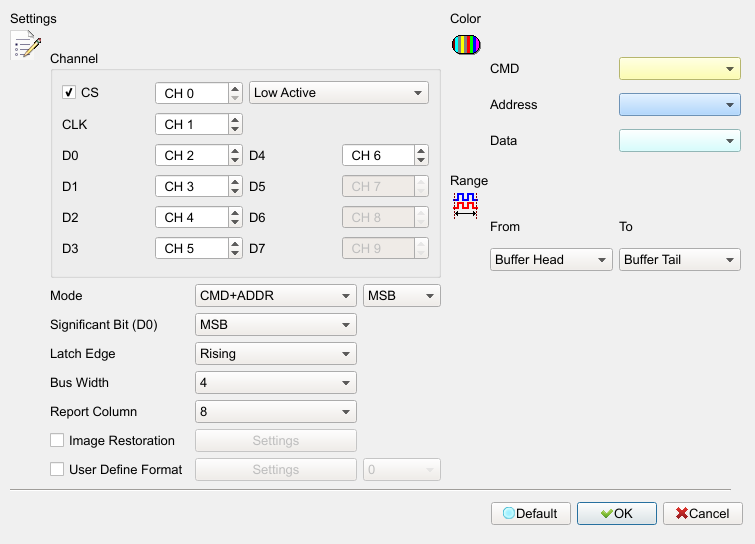Open the To Buffer Tail dropdown
Image resolution: width=755 pixels, height=544 pixels.
tap(679, 259)
